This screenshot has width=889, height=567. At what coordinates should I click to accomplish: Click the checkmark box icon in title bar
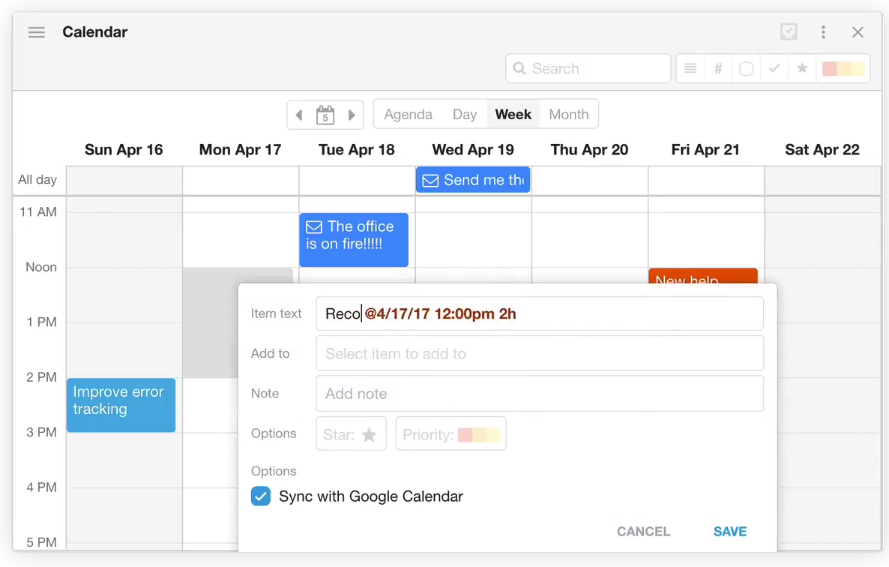789,32
